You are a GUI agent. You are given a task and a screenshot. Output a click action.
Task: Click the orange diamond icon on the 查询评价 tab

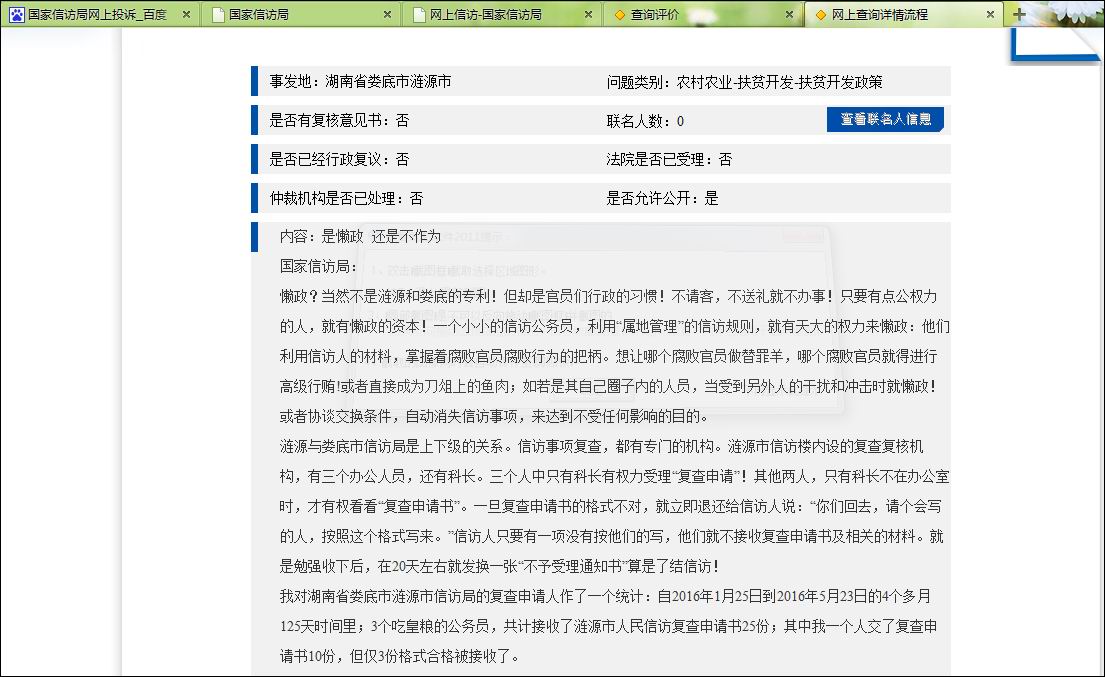click(620, 15)
